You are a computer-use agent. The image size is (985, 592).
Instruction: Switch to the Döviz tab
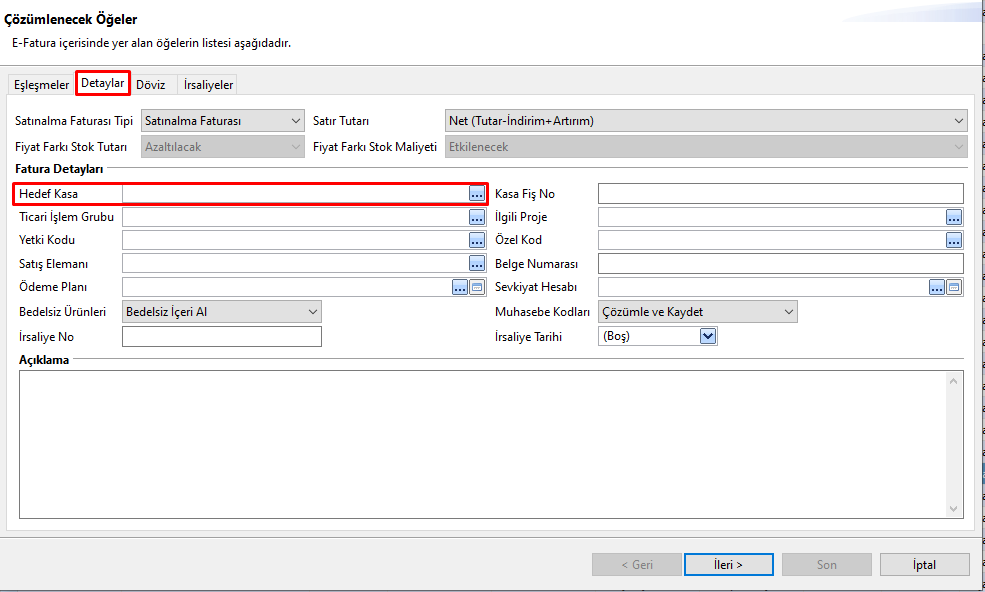click(150, 85)
